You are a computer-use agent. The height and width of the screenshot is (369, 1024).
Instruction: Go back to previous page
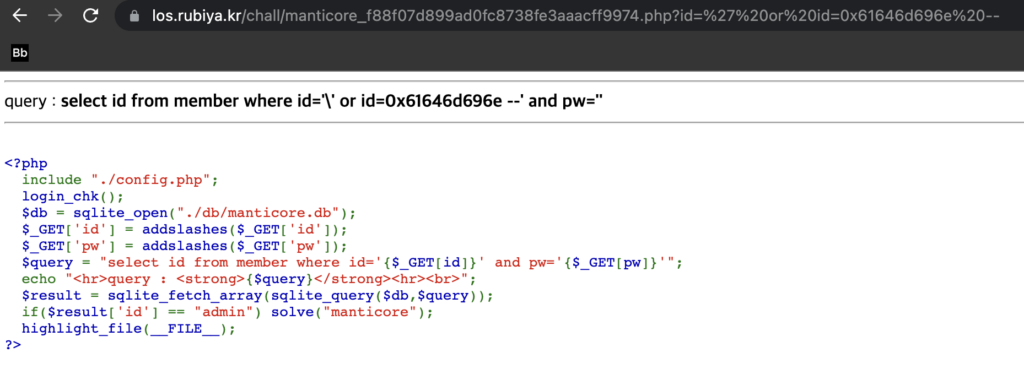click(x=20, y=16)
